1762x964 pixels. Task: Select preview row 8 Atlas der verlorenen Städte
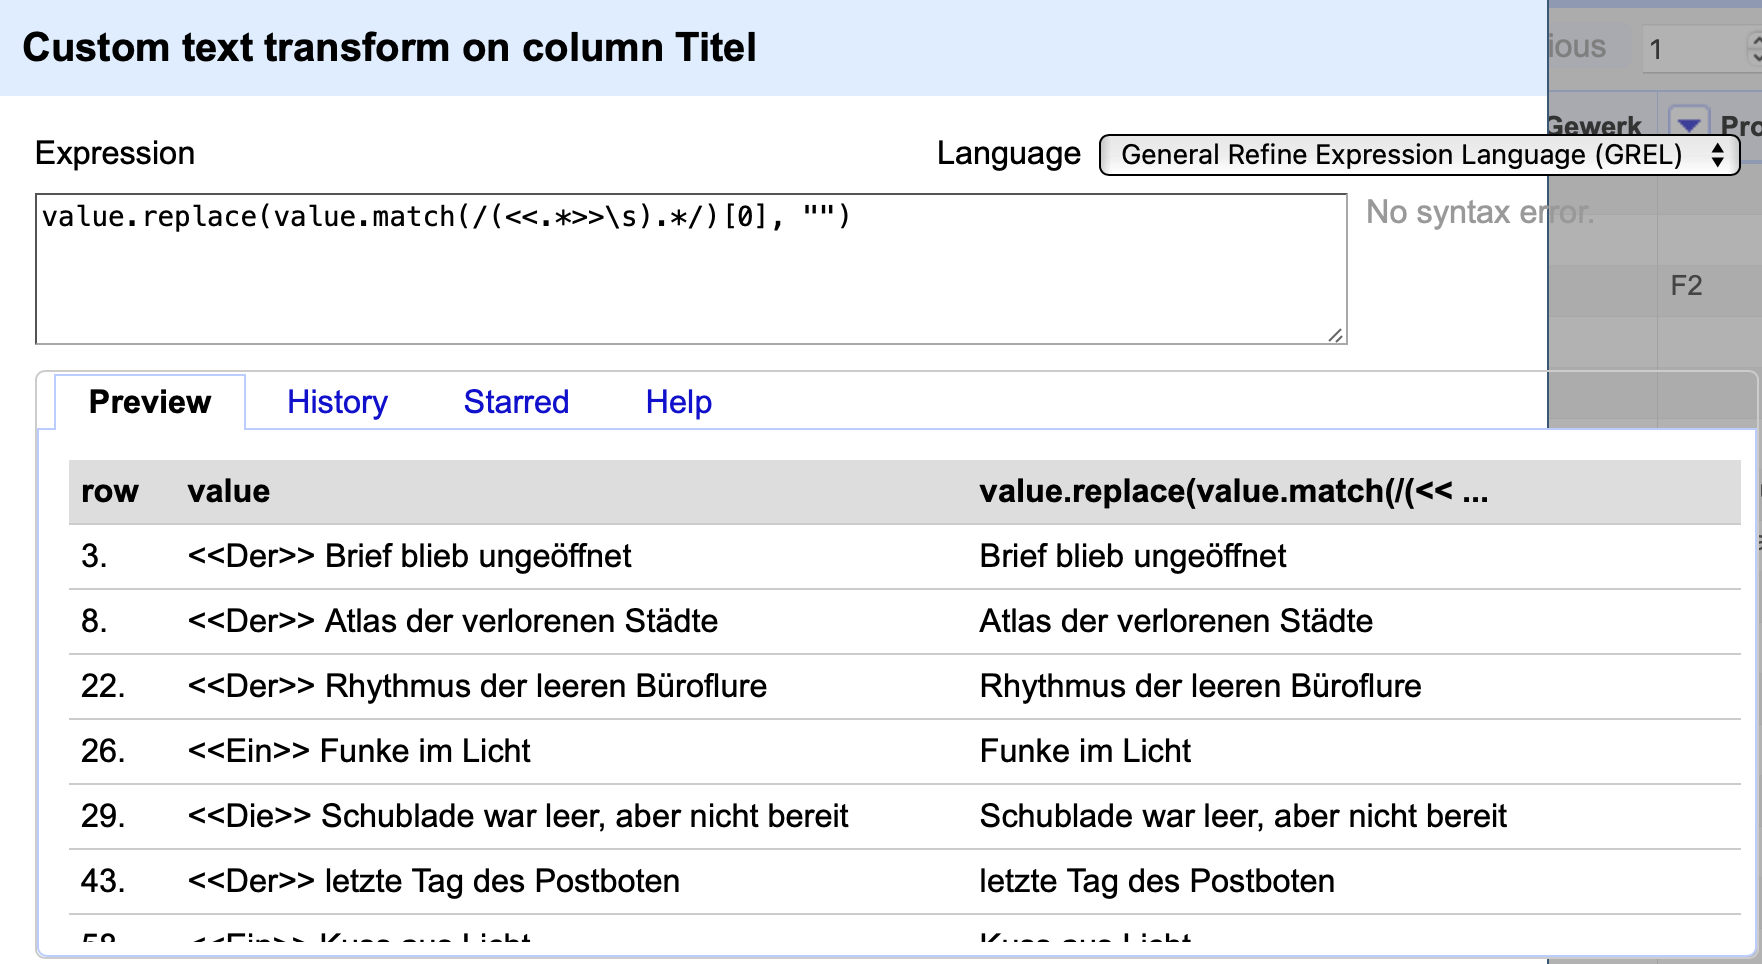[x=905, y=621]
